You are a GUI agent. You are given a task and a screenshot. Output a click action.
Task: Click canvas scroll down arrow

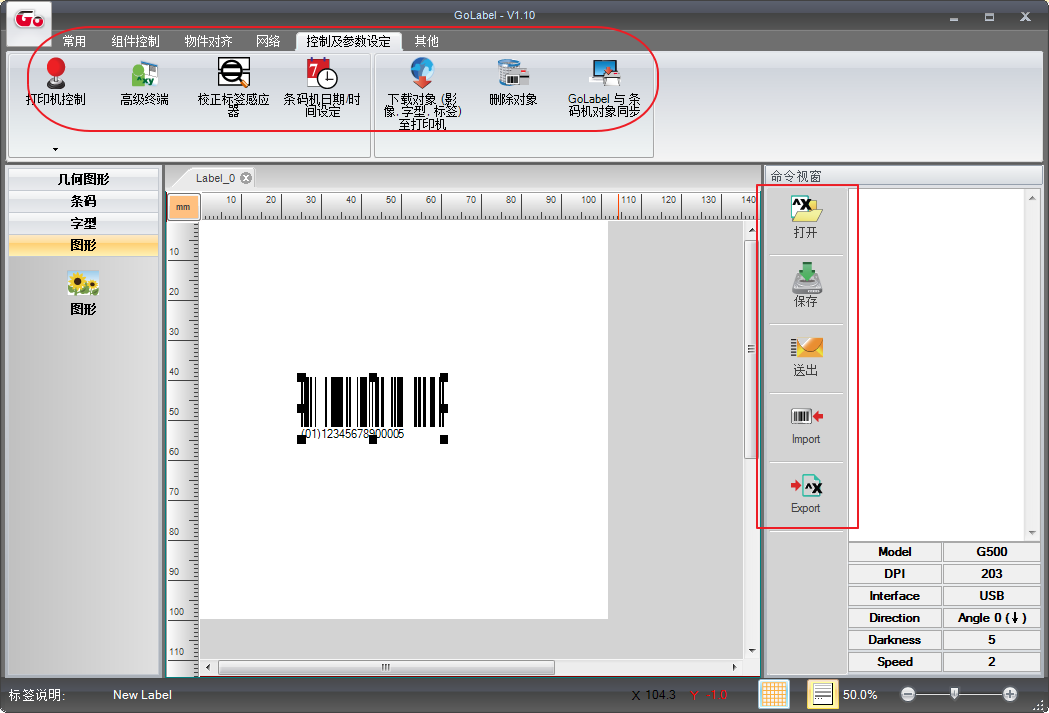pyautogui.click(x=752, y=651)
